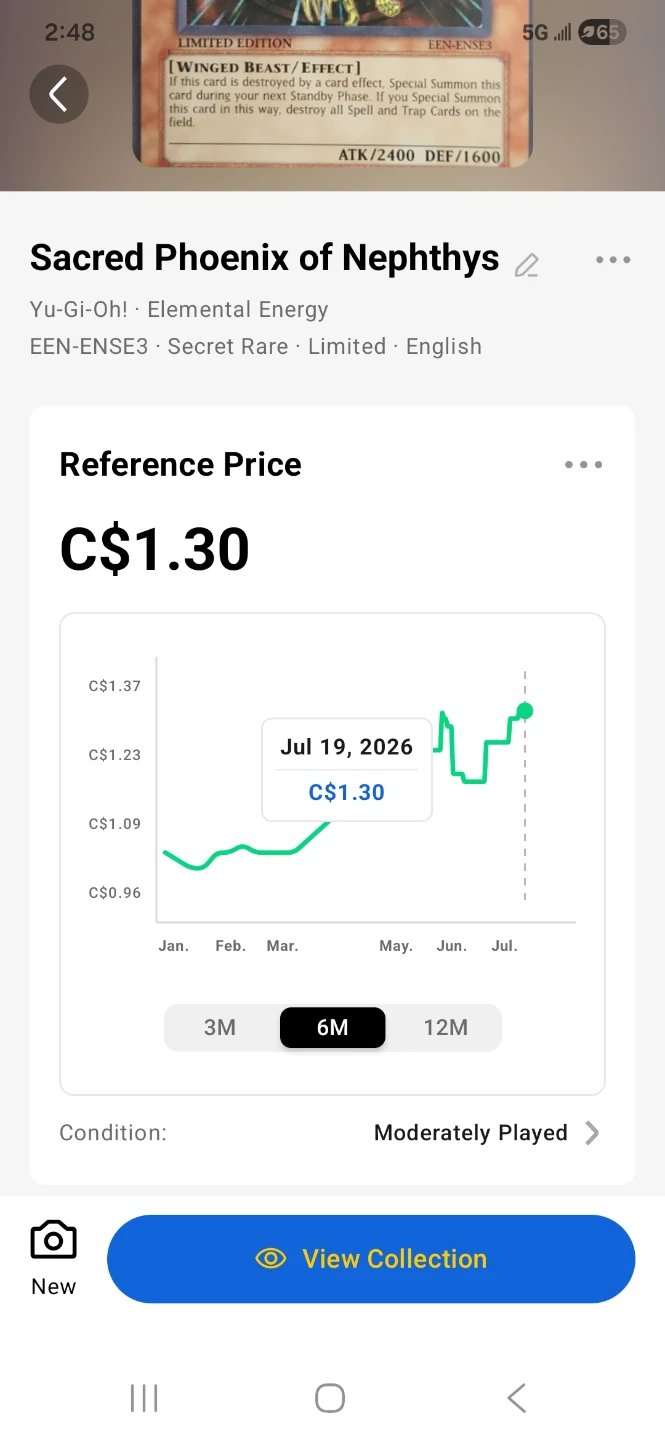Image resolution: width=665 pixels, height=1440 pixels.
Task: Tap Jul 19, 2026 price tooltip
Action: tap(347, 769)
